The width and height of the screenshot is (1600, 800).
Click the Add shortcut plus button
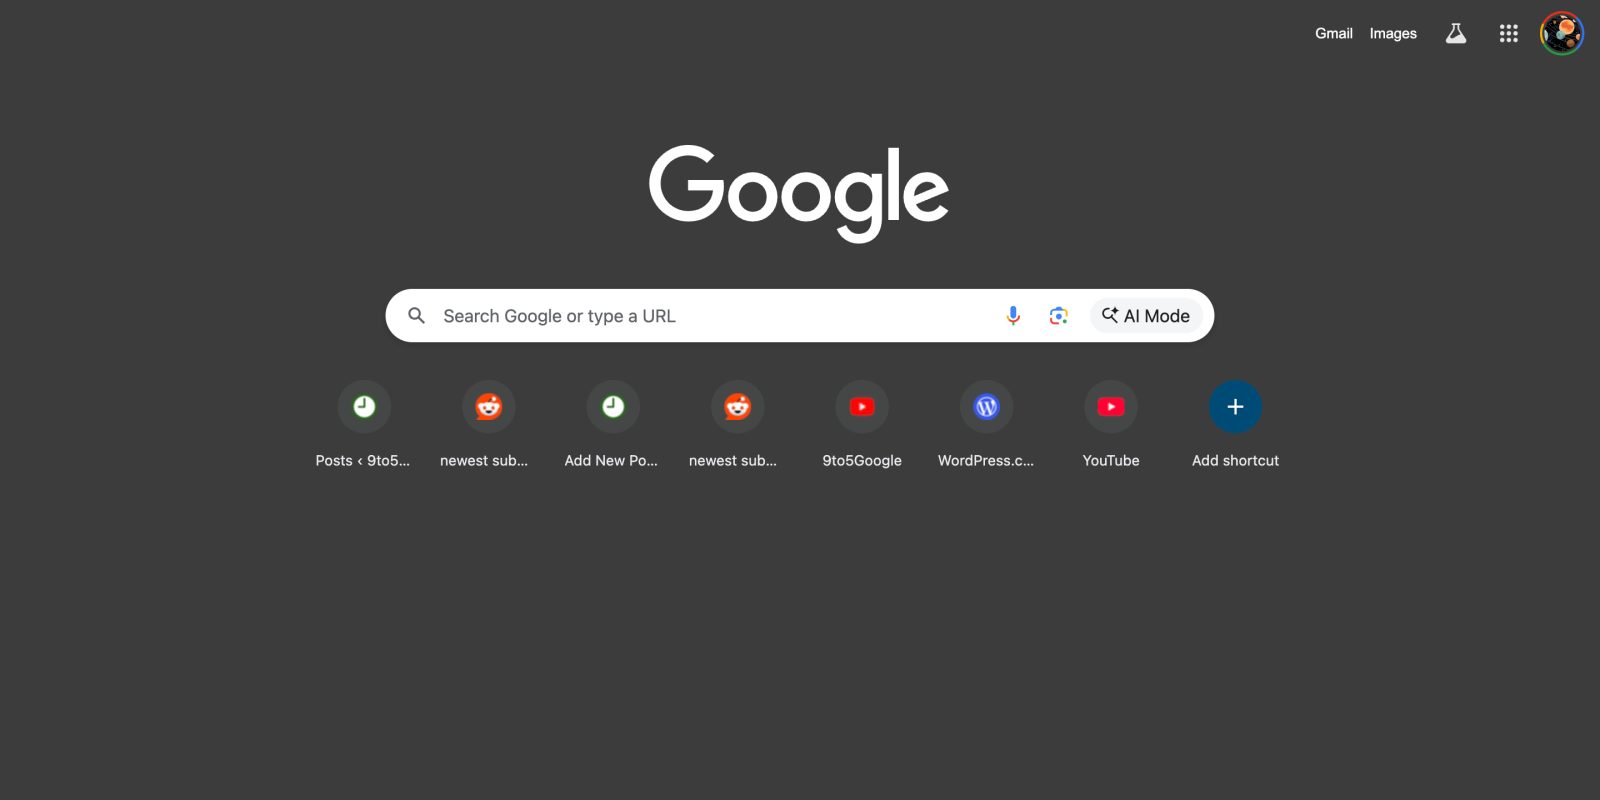(1235, 407)
